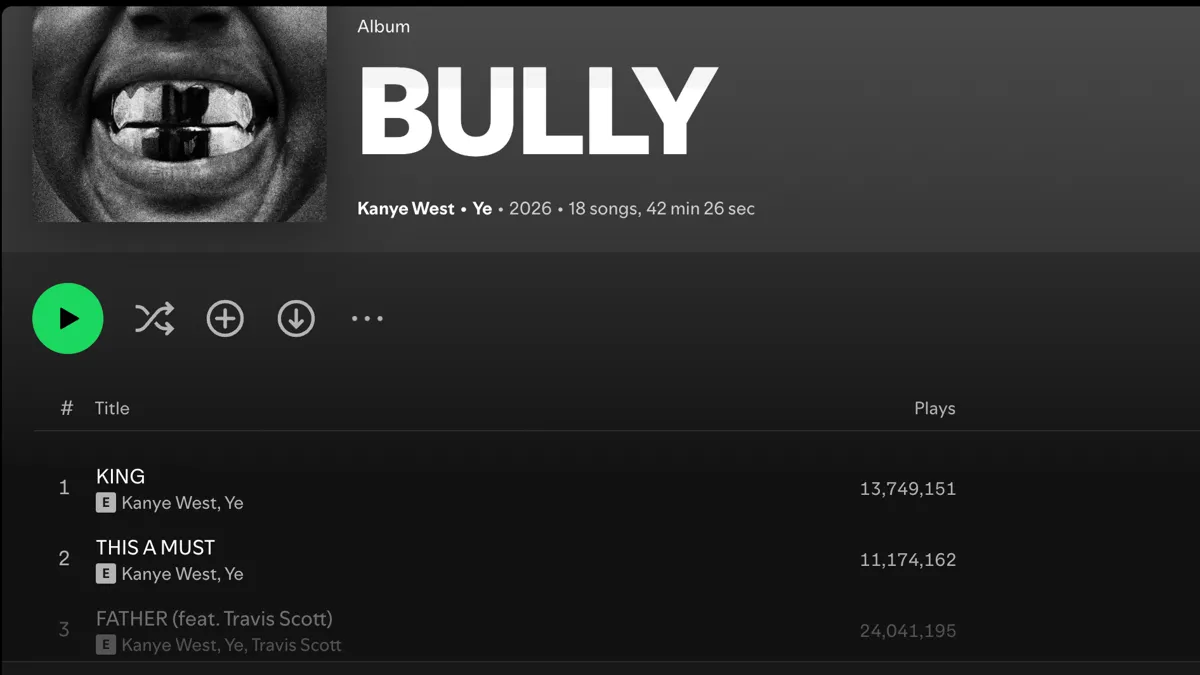Open Kanye West artist page from album header

click(x=406, y=209)
